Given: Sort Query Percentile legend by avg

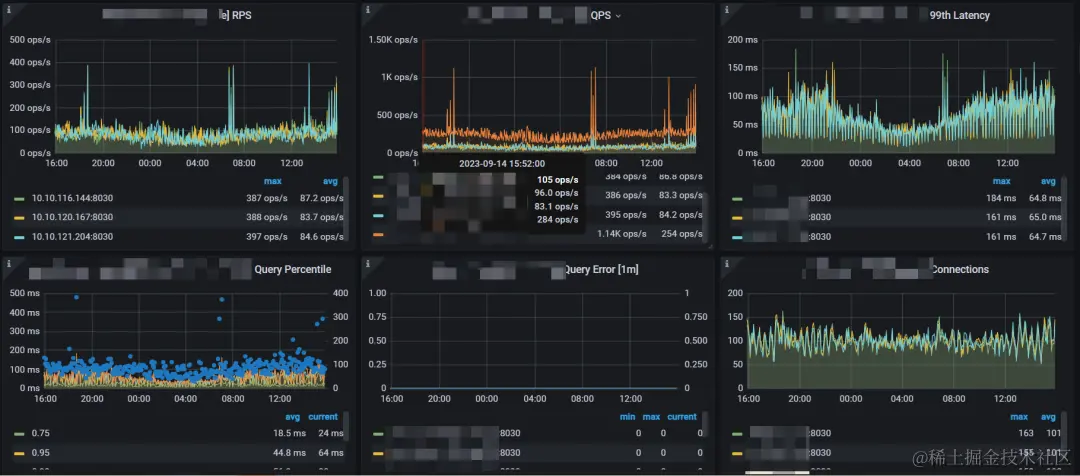Looking at the screenshot, I should [x=293, y=417].
